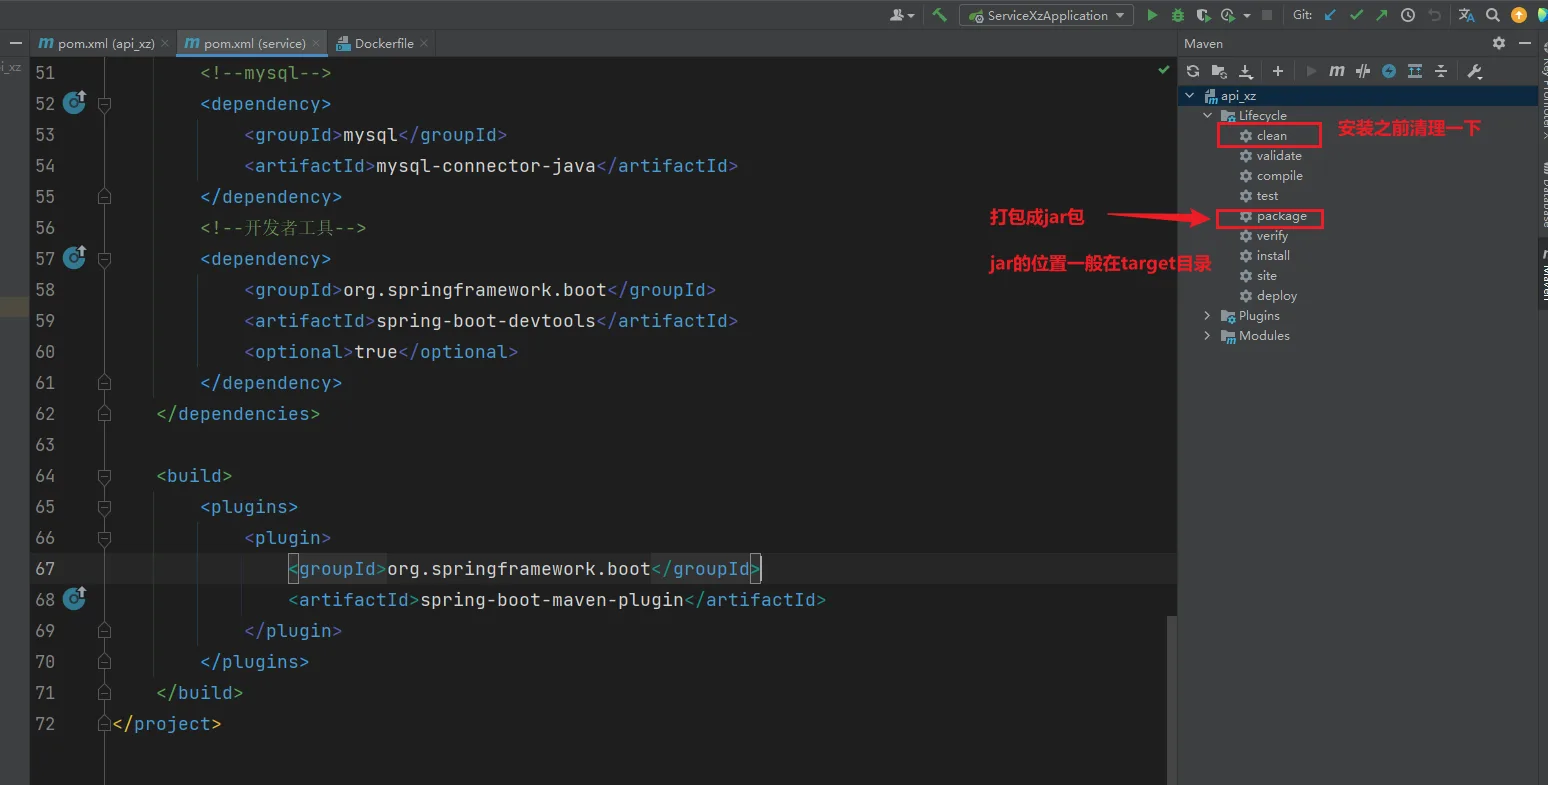The width and height of the screenshot is (1548, 785).
Task: Open the user account dropdown in toolbar
Action: [902, 15]
